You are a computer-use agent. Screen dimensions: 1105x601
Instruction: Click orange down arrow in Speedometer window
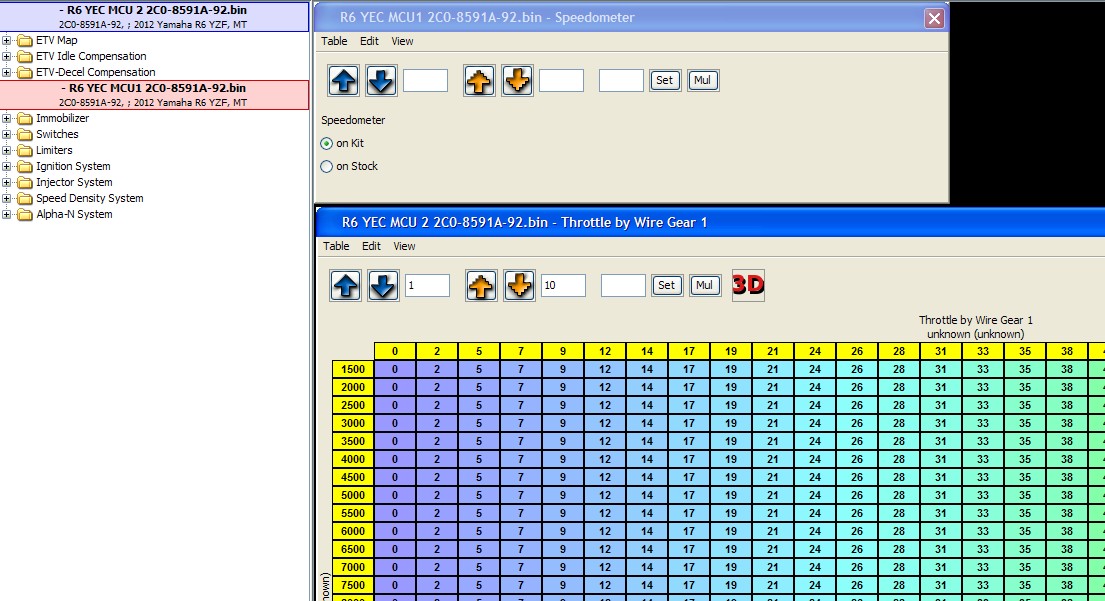pyautogui.click(x=517, y=81)
